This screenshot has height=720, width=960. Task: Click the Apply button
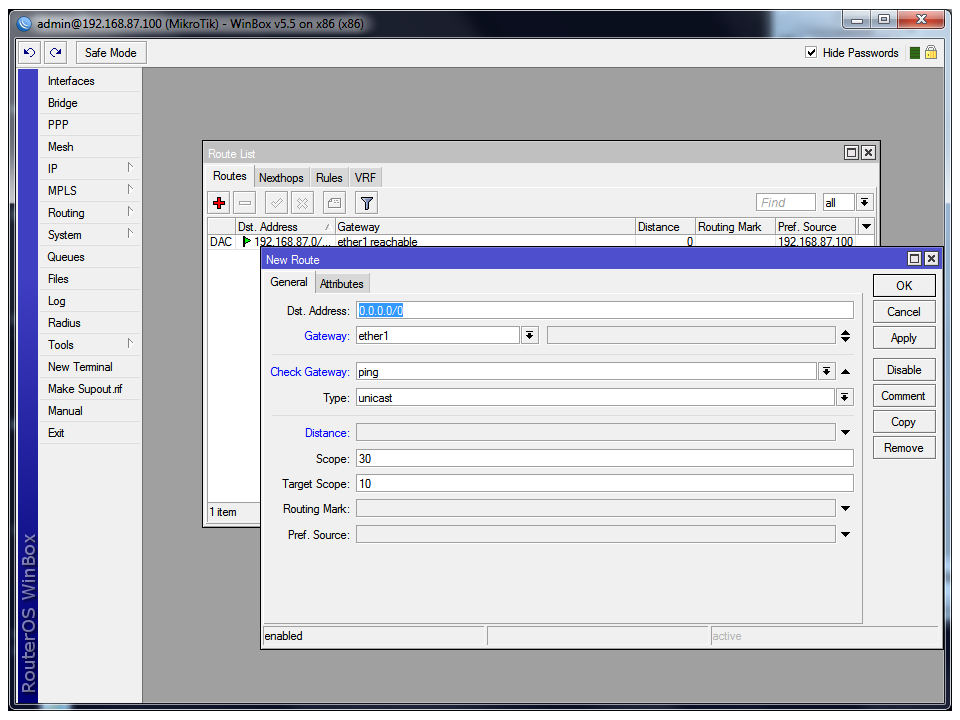(x=903, y=338)
